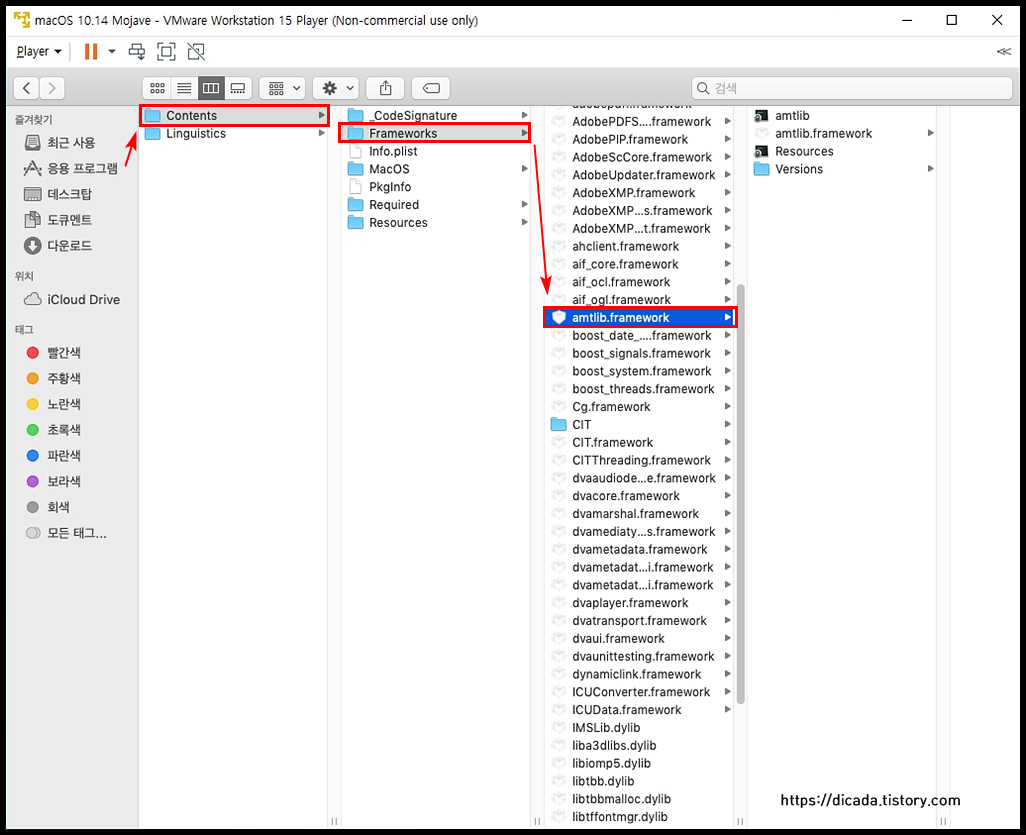
Task: Focus the Finder search field
Action: click(x=852, y=88)
